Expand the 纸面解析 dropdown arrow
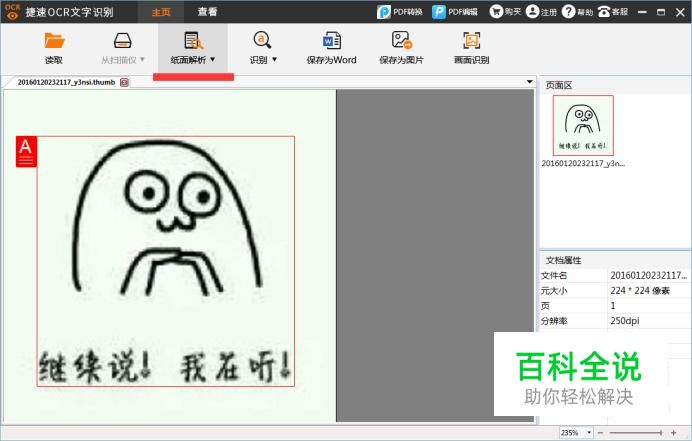 (213, 59)
